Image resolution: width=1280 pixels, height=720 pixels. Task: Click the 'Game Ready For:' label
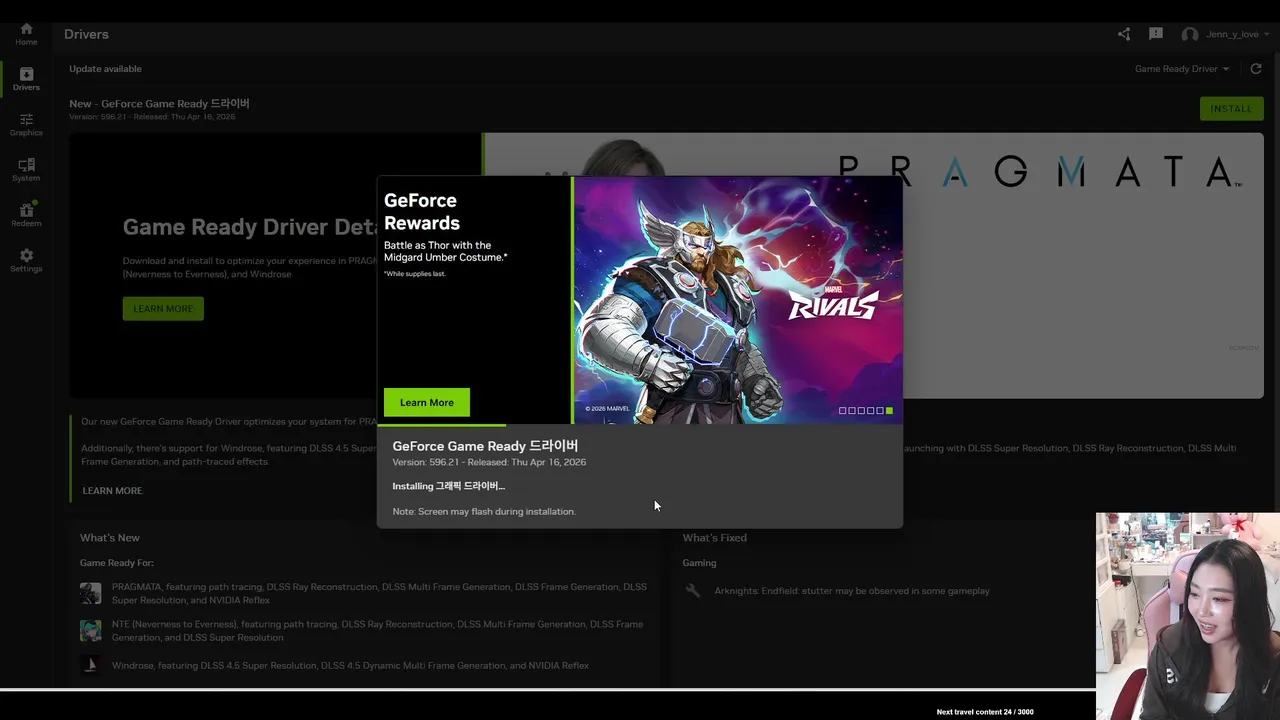(x=117, y=563)
